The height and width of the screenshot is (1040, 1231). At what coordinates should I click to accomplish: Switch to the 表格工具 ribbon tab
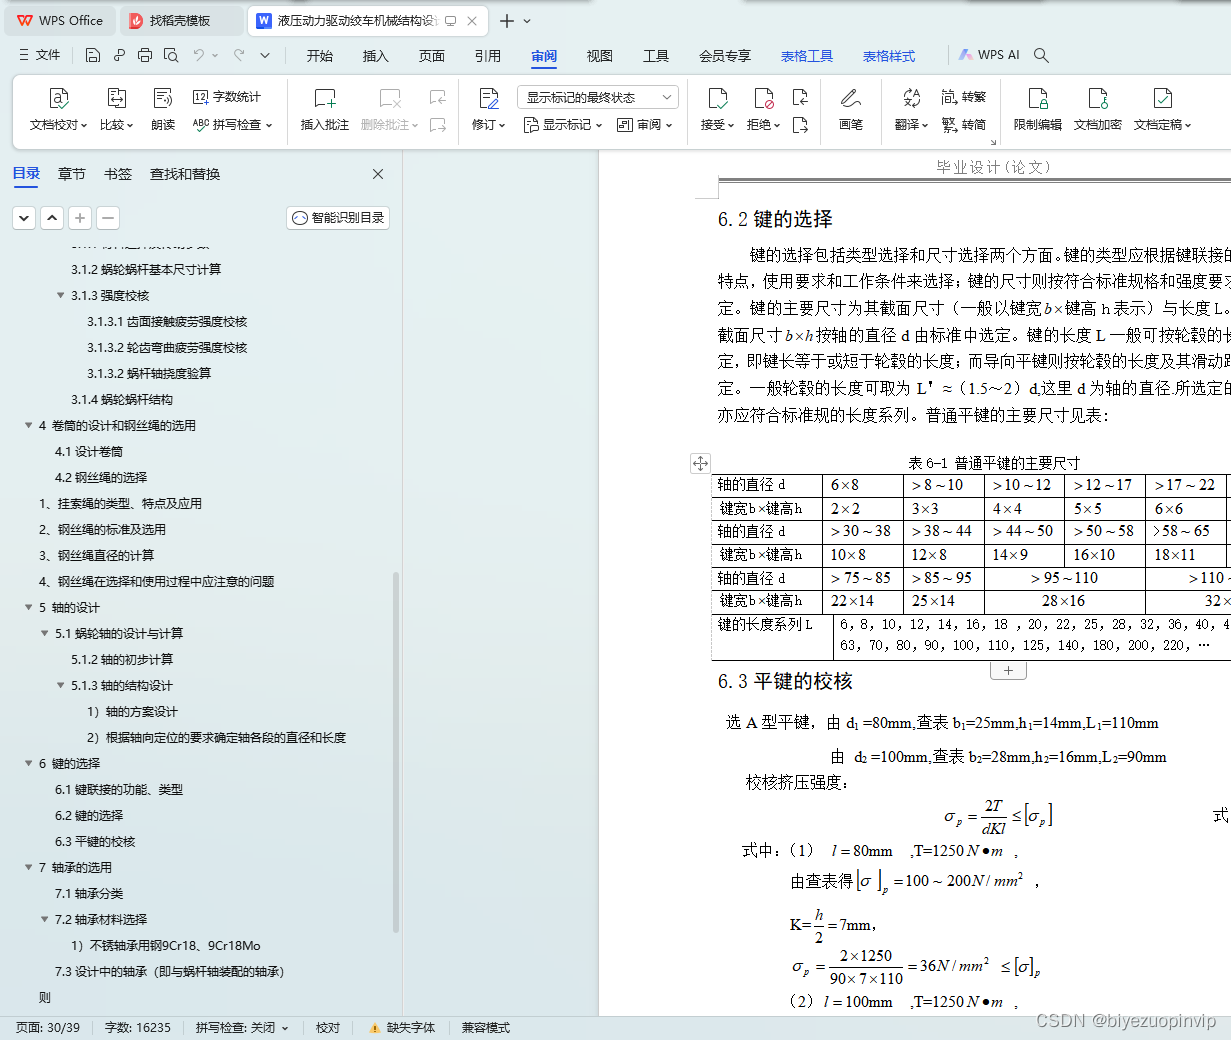[807, 56]
